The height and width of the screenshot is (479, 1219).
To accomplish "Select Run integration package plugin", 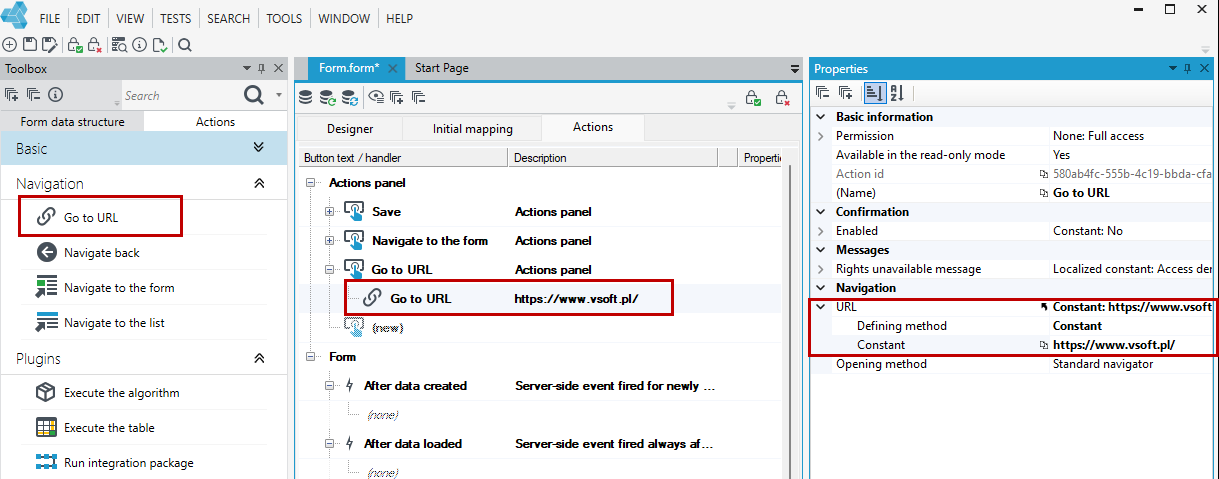I will (x=128, y=463).
